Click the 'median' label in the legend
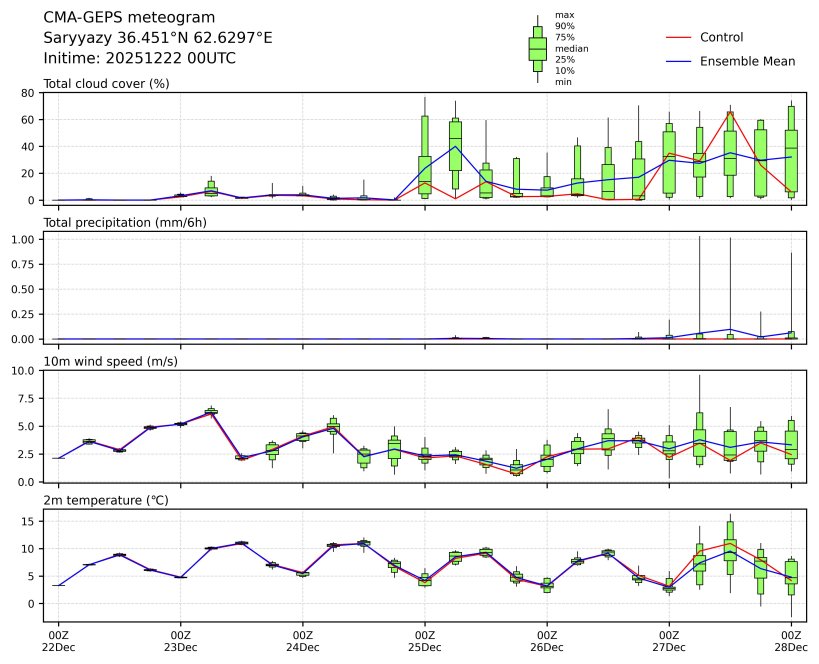 point(571,48)
